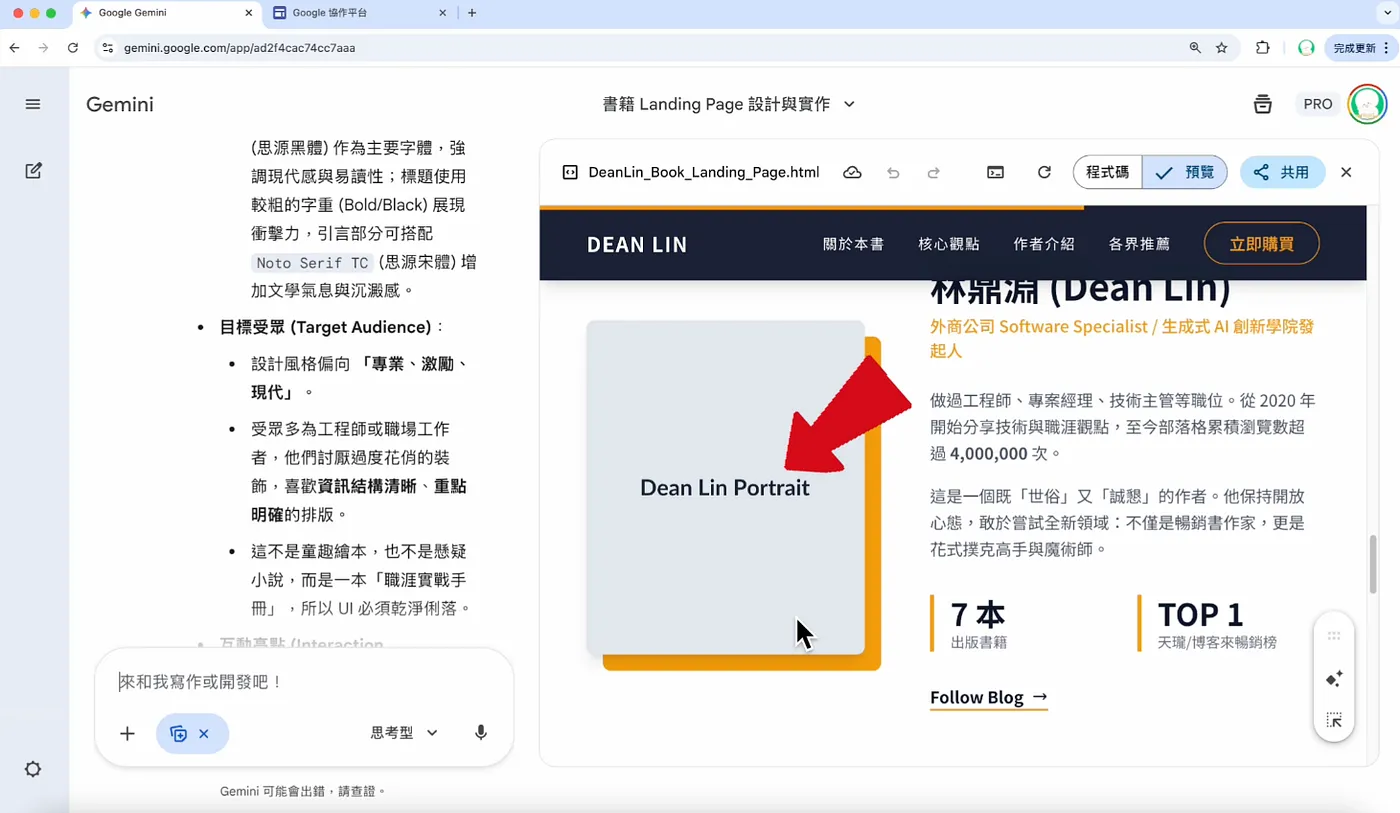Viewport: 1400px width, 813px height.
Task: Open the Google account avatar menu
Action: (1367, 104)
